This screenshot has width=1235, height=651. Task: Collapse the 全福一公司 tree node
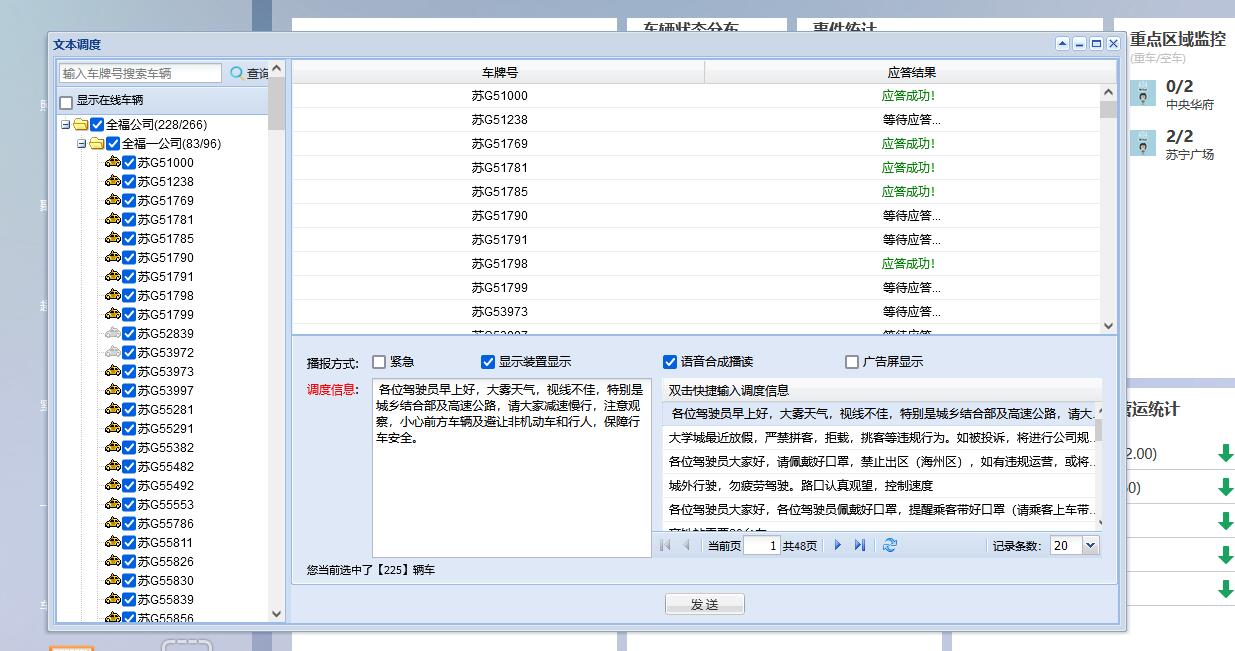point(82,144)
